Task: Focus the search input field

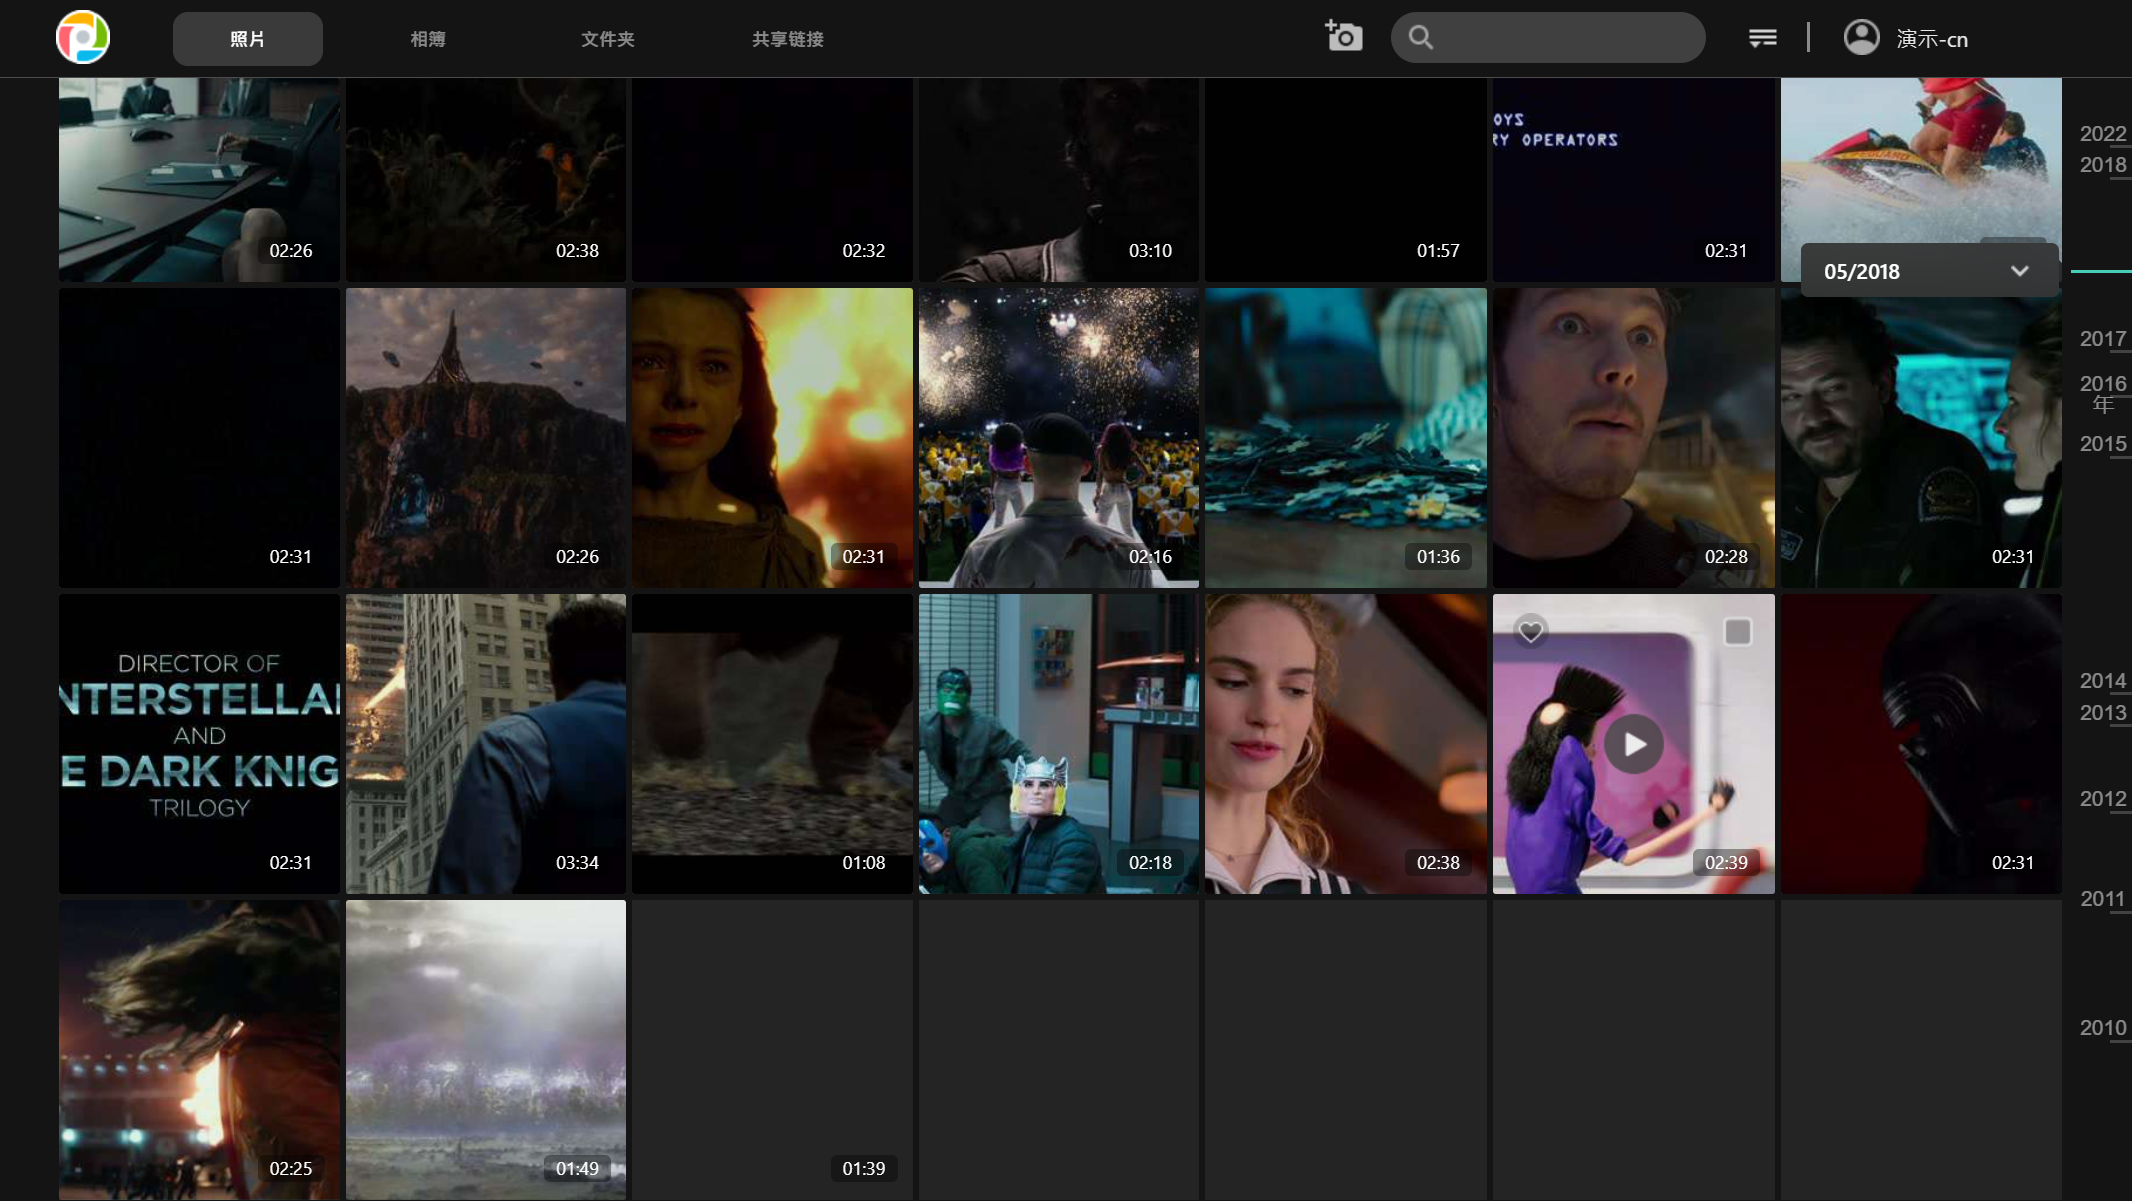Action: 1548,38
